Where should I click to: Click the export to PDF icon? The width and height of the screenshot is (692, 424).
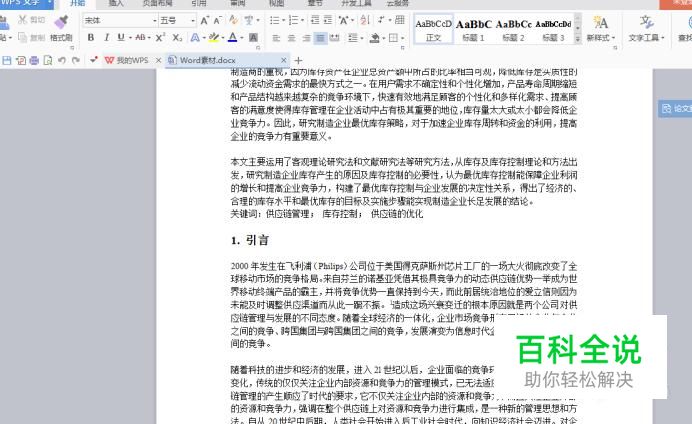[21, 60]
